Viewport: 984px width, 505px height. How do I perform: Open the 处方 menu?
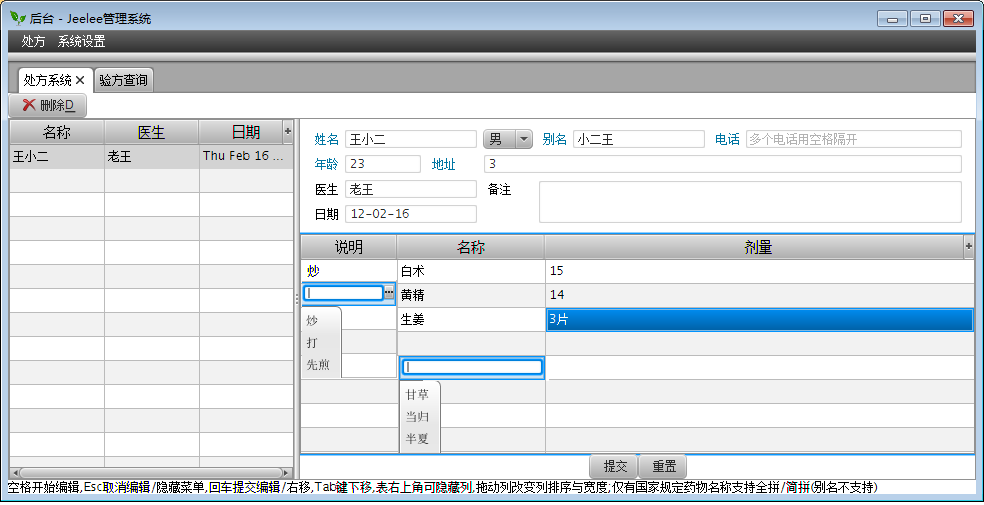tap(33, 42)
